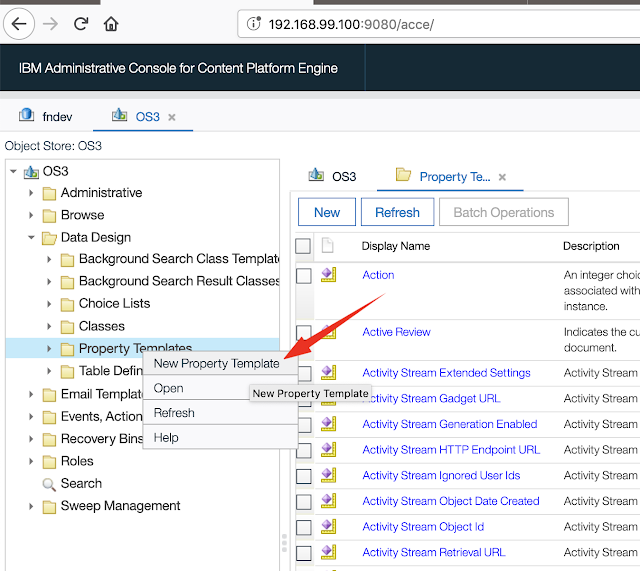Screen dimensions: 640x571
Task: Reload the page with browser refresh icon
Action: [x=81, y=24]
